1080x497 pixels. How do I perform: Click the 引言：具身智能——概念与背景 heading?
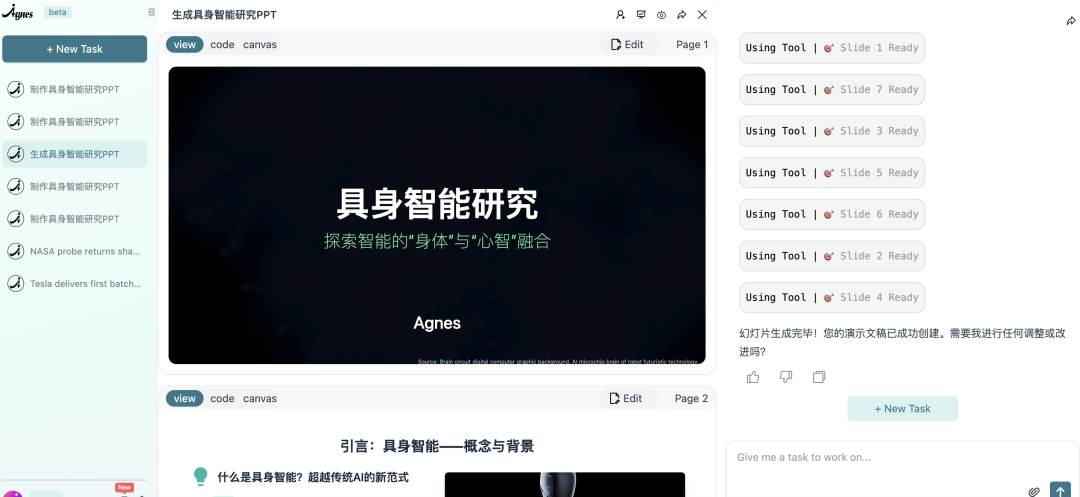coord(437,447)
